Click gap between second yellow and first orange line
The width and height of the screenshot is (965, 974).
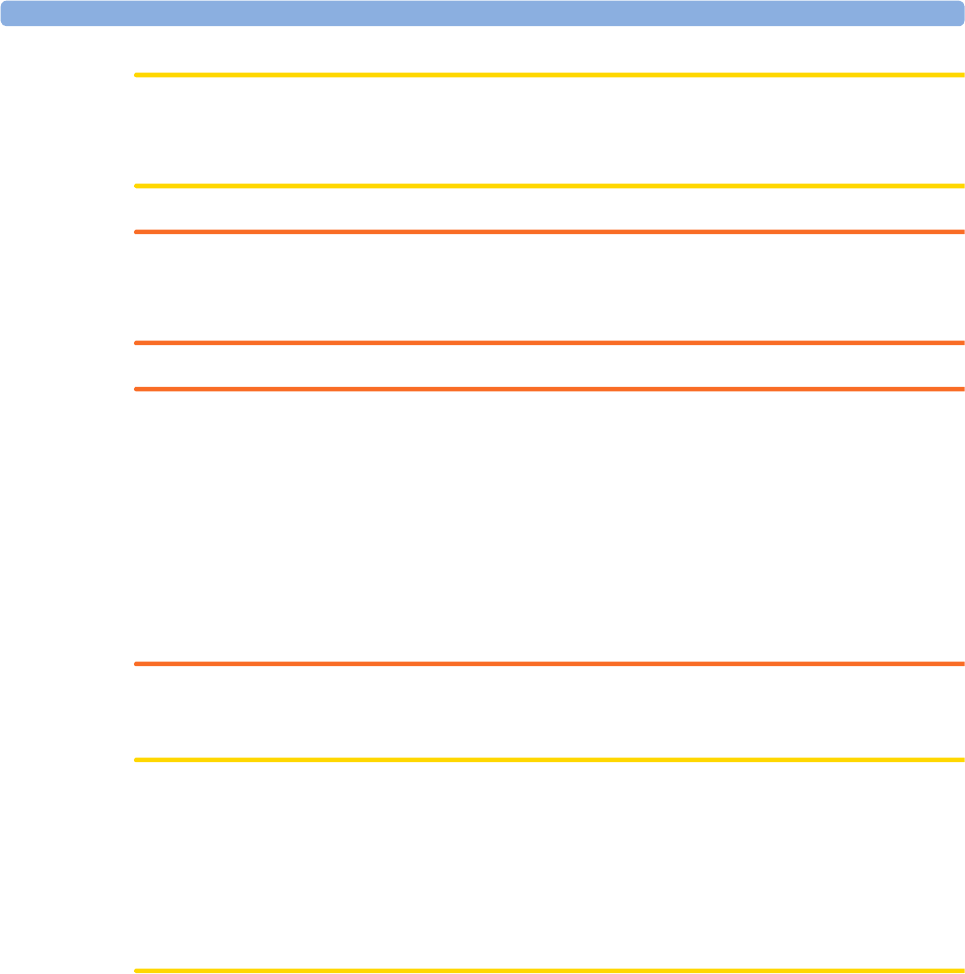(549, 209)
